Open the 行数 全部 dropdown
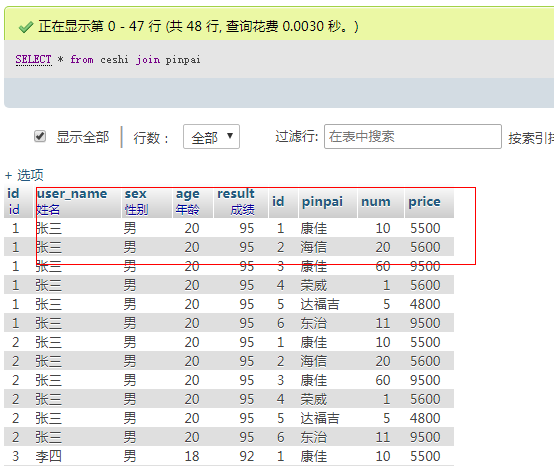Screen dimensions: 554x466 [x=211, y=137]
